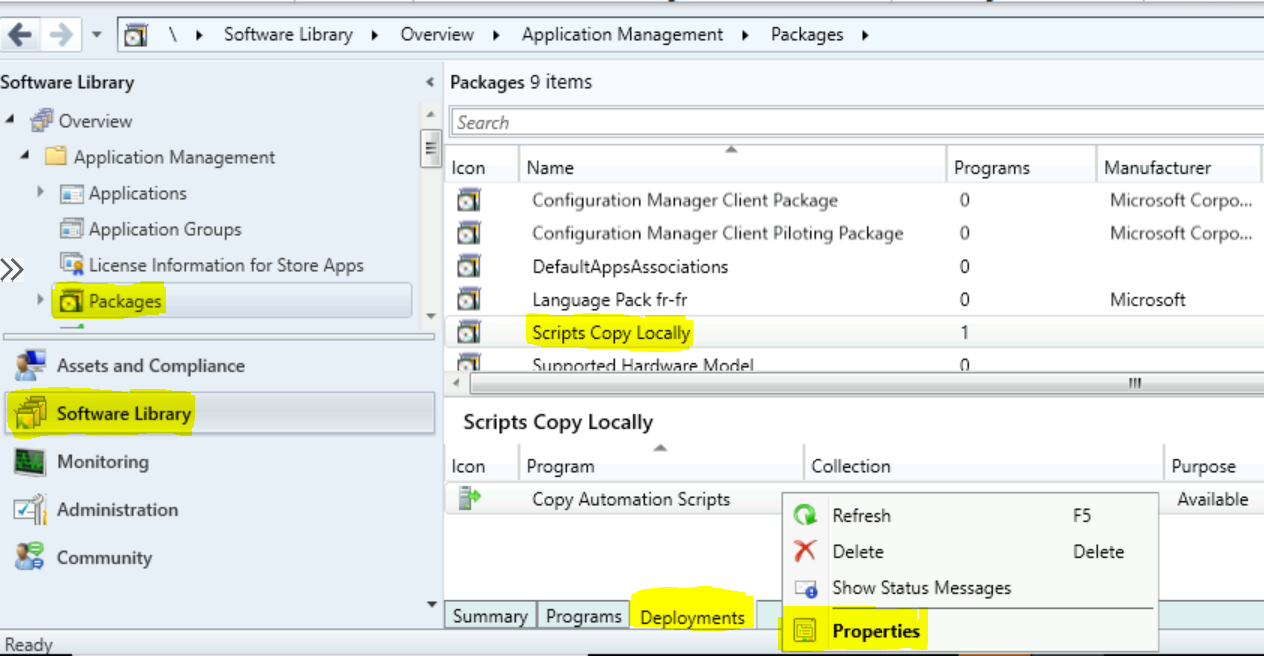Click icon of Scripts Copy Locally package

tap(469, 332)
